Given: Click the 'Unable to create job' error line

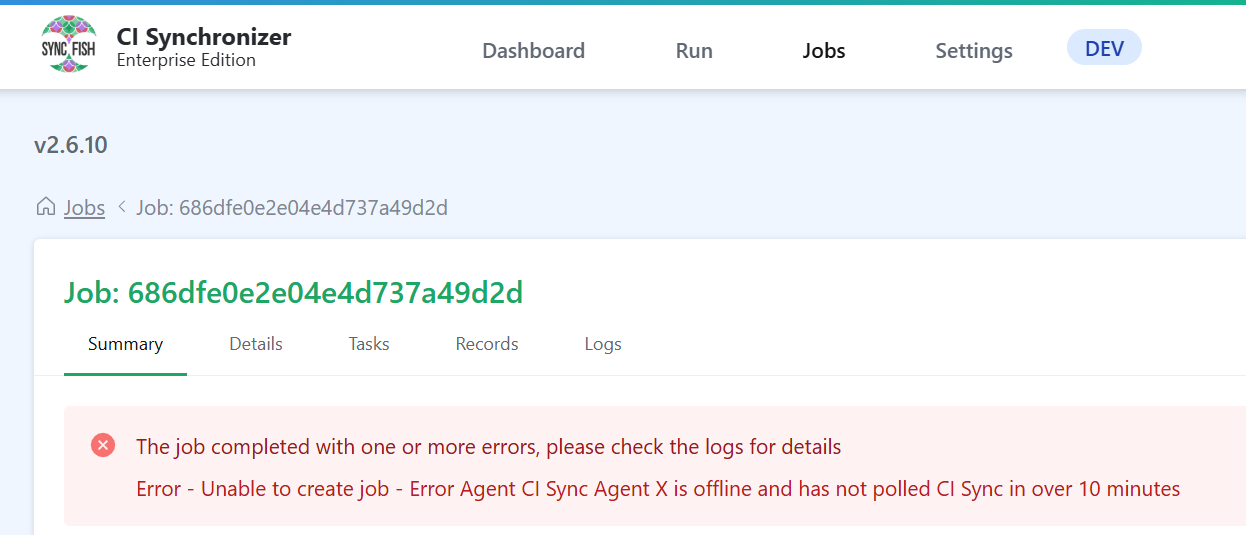Looking at the screenshot, I should [658, 489].
